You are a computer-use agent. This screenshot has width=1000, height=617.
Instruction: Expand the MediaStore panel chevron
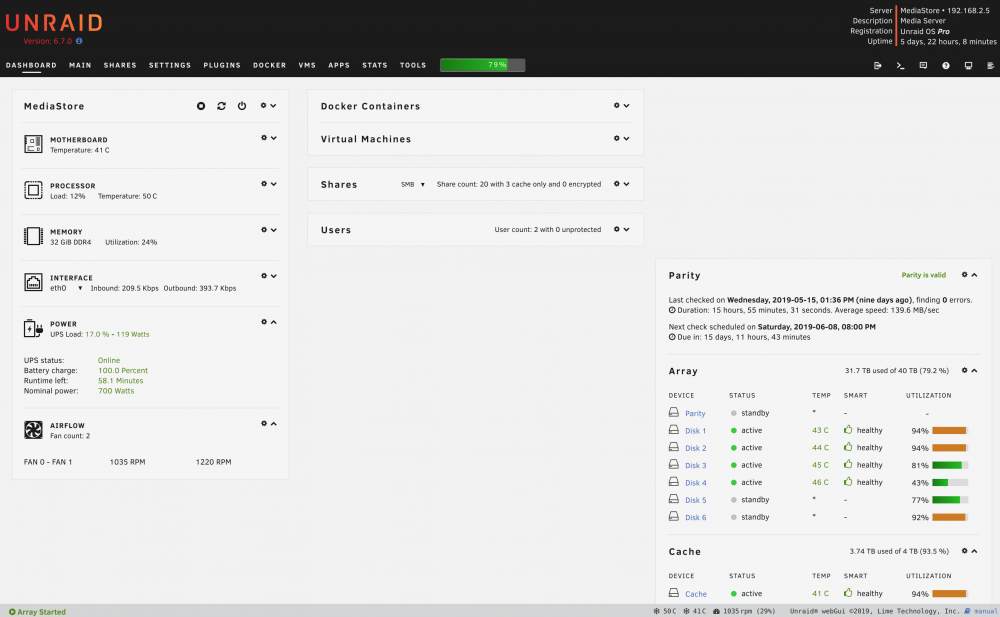(274, 106)
